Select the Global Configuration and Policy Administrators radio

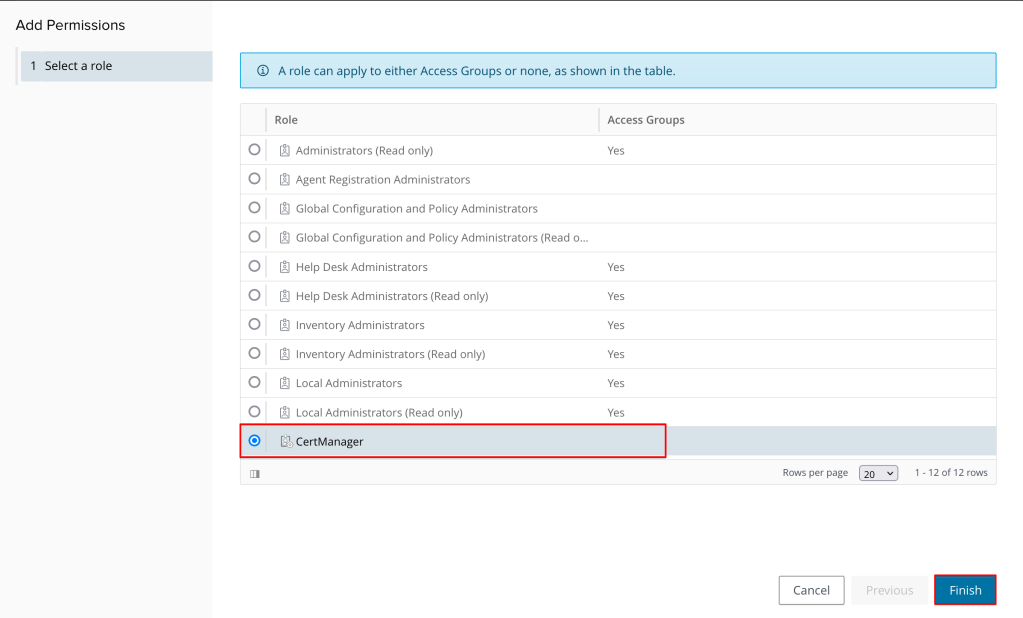[254, 208]
